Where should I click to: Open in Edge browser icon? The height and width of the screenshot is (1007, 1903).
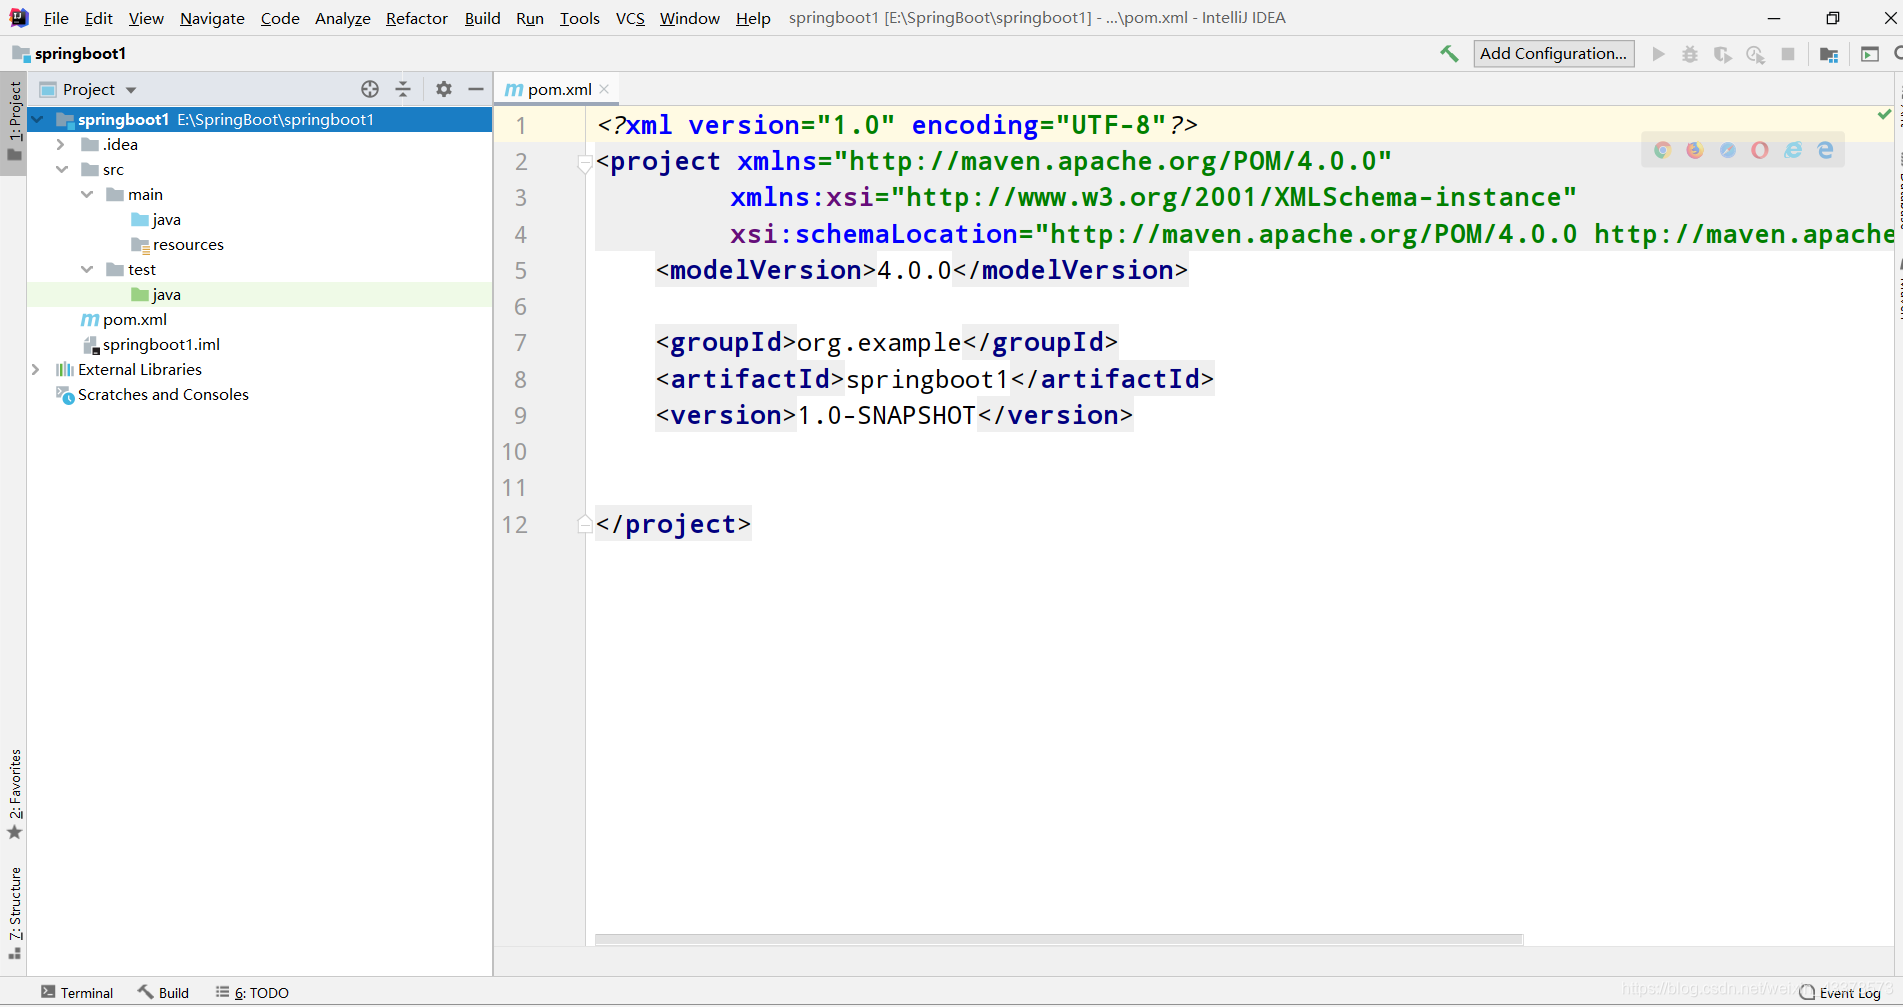click(x=1826, y=150)
